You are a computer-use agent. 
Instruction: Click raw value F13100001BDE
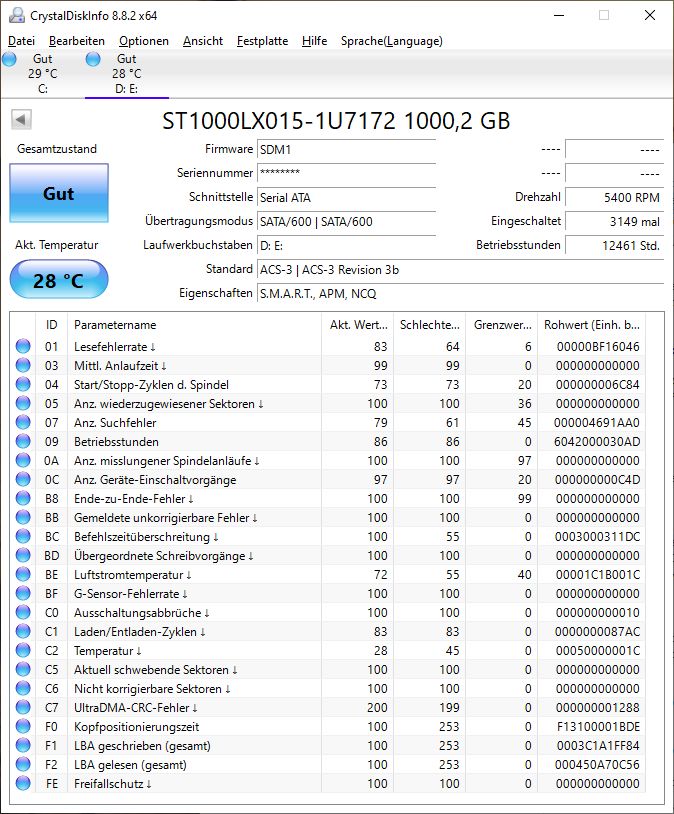coord(598,727)
